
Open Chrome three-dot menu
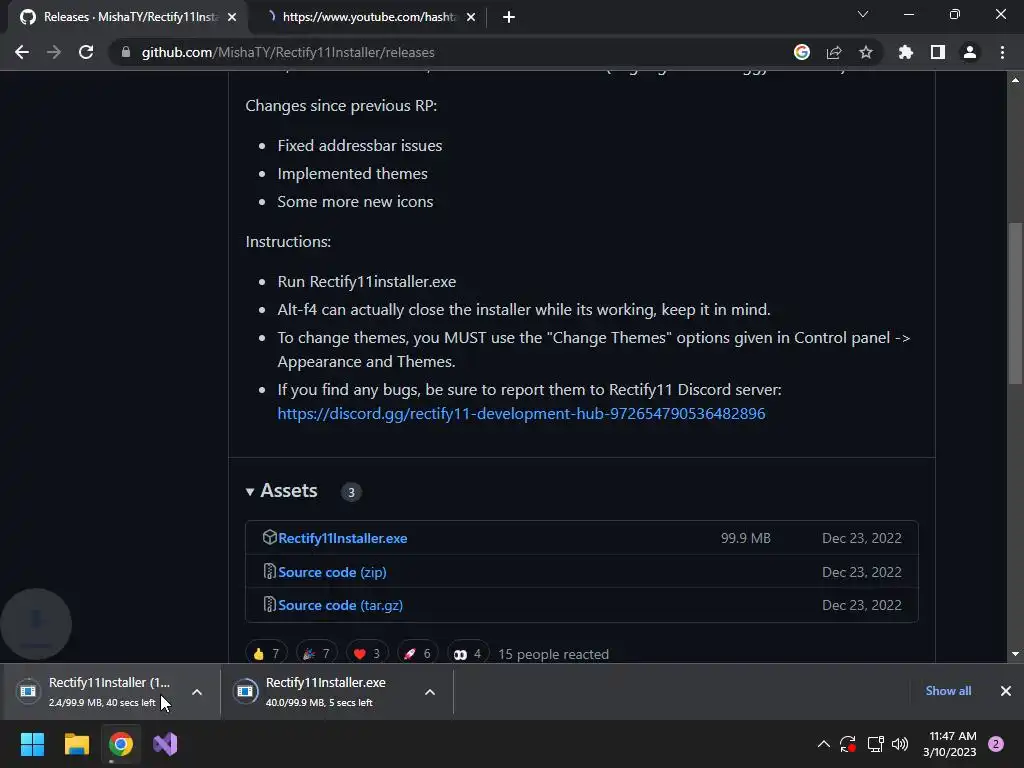click(1002, 52)
